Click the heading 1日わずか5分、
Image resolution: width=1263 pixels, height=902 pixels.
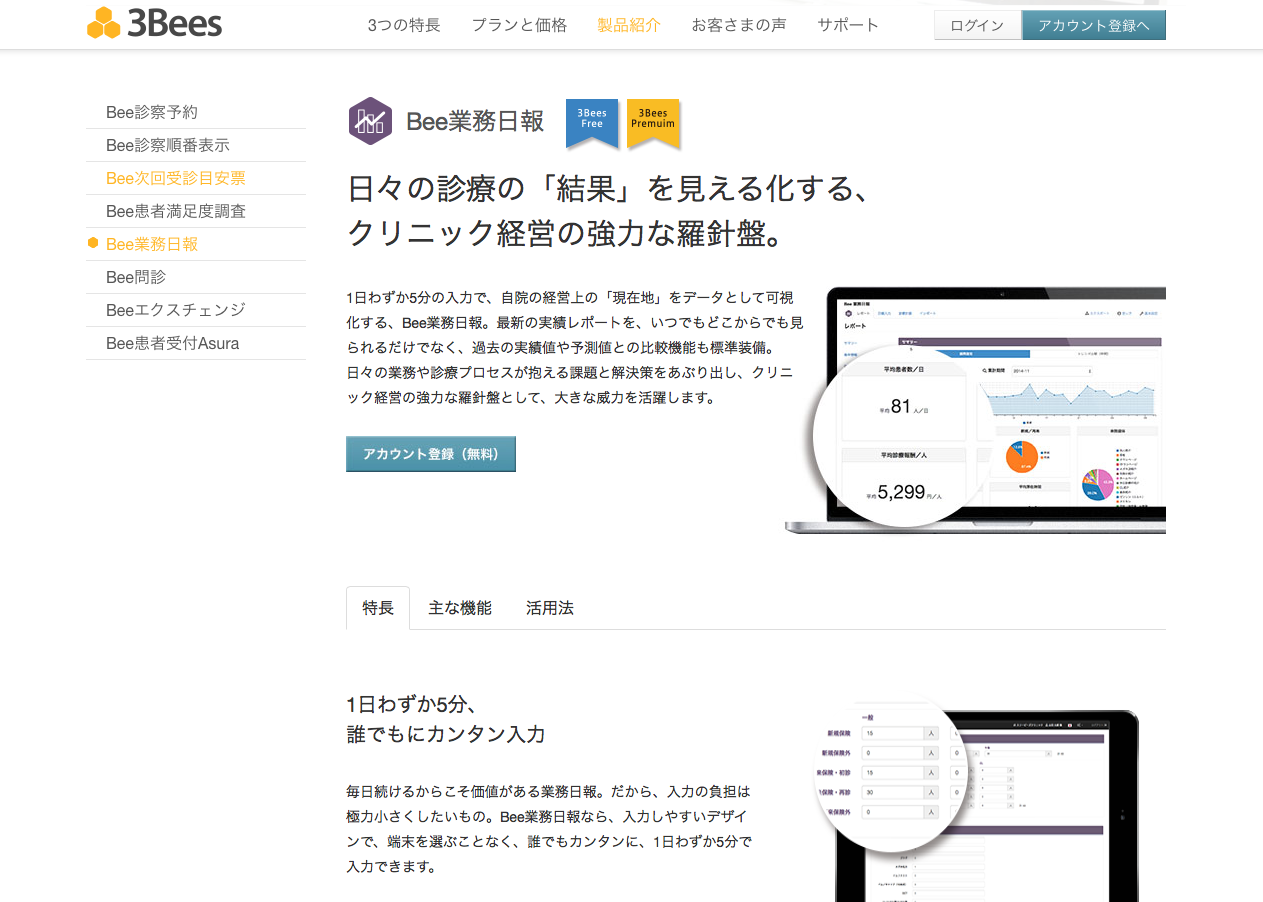pyautogui.click(x=411, y=703)
